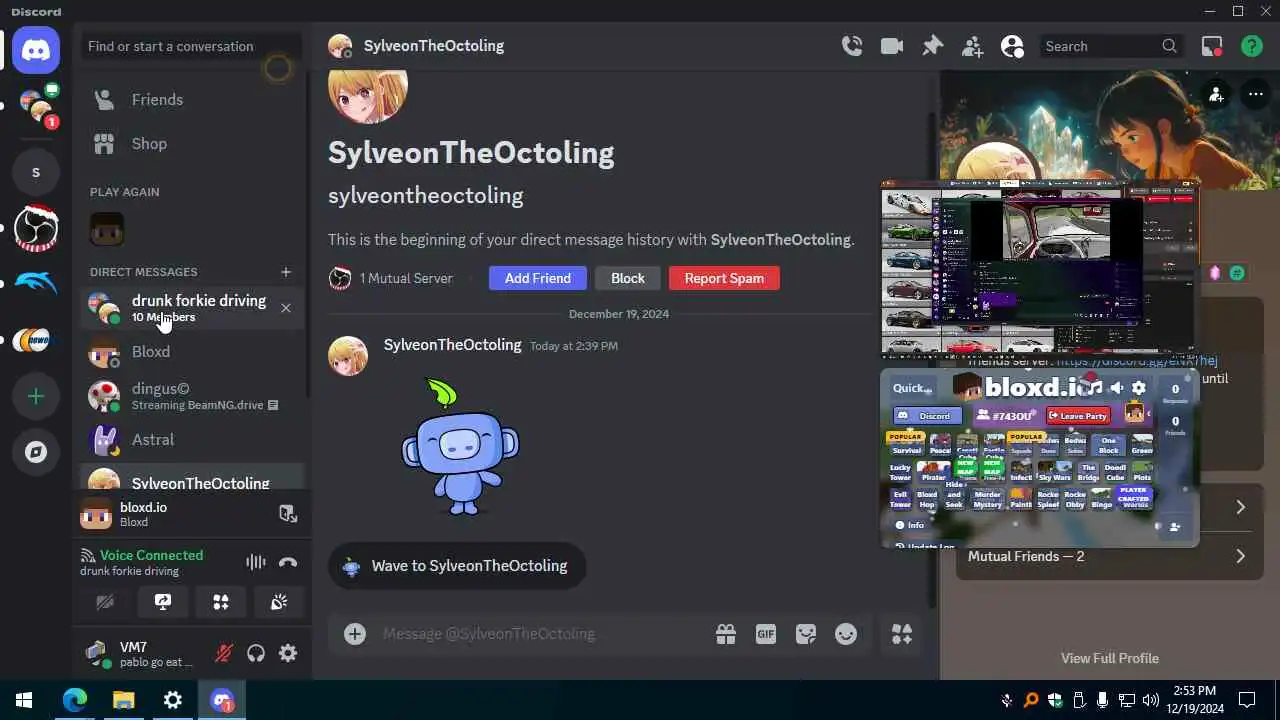Click Add Friend button

[x=538, y=278]
